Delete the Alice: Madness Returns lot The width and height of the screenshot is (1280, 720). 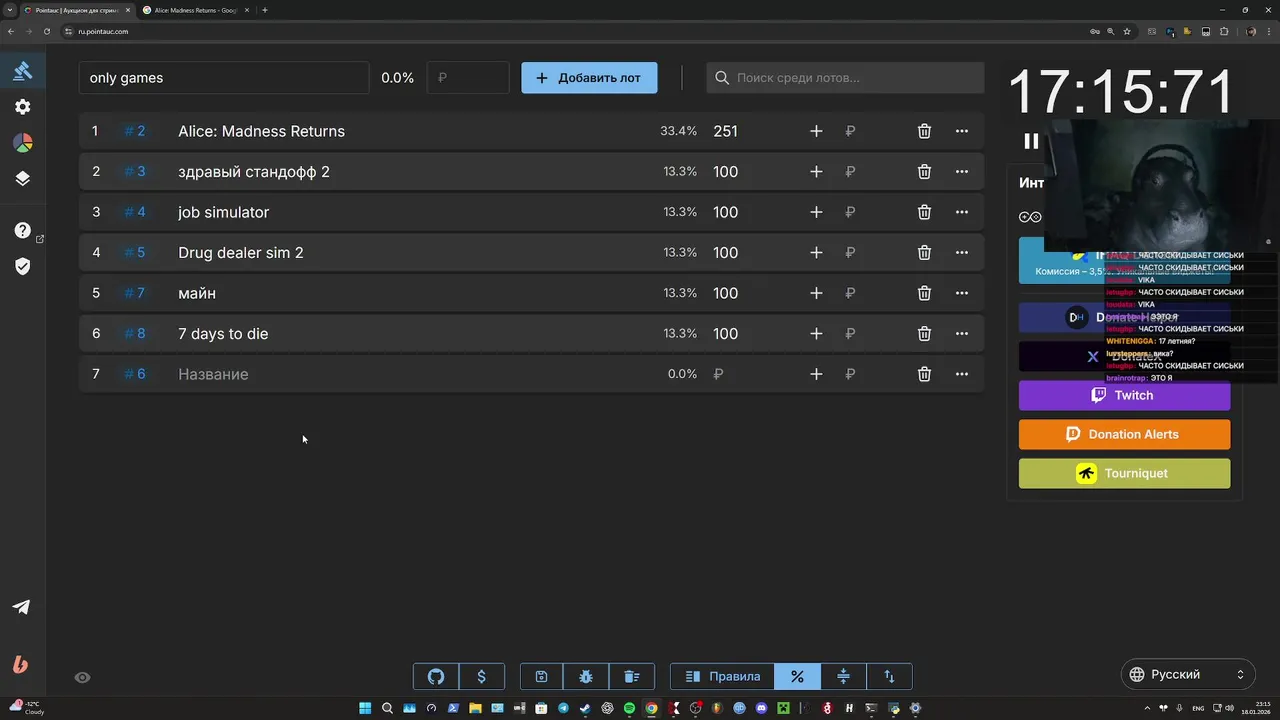(924, 131)
